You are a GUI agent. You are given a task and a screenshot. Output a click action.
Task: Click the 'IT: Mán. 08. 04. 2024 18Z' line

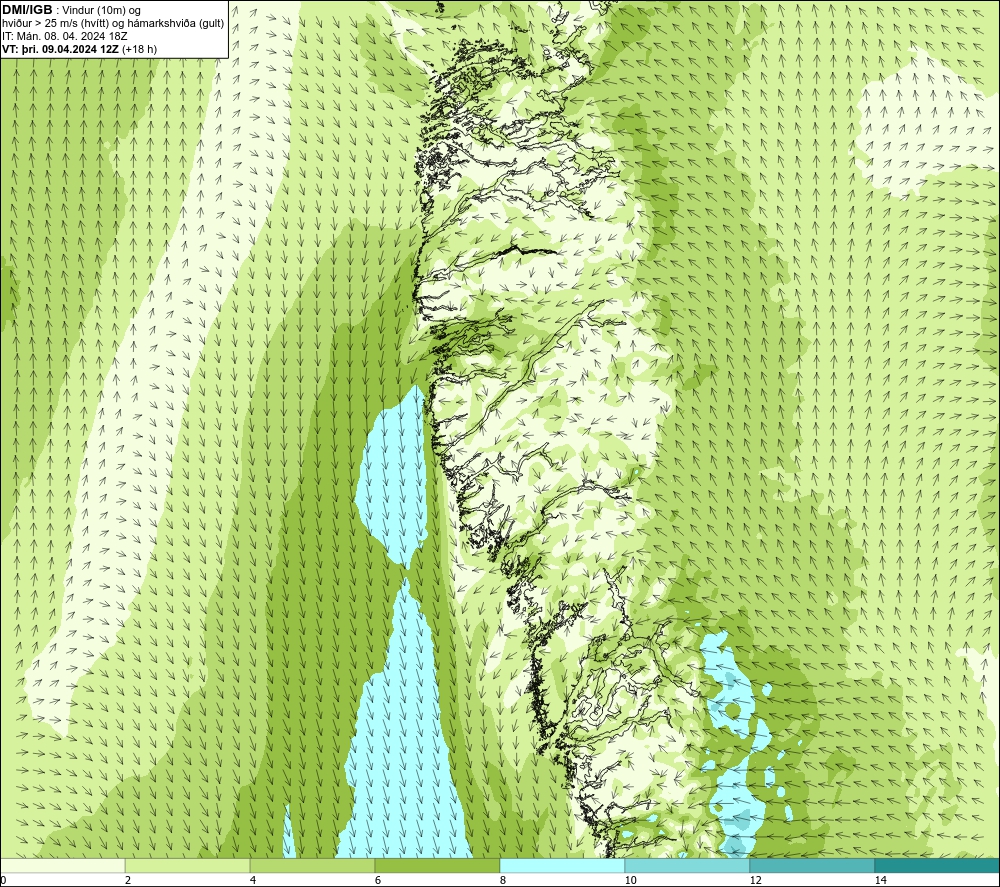click(64, 36)
